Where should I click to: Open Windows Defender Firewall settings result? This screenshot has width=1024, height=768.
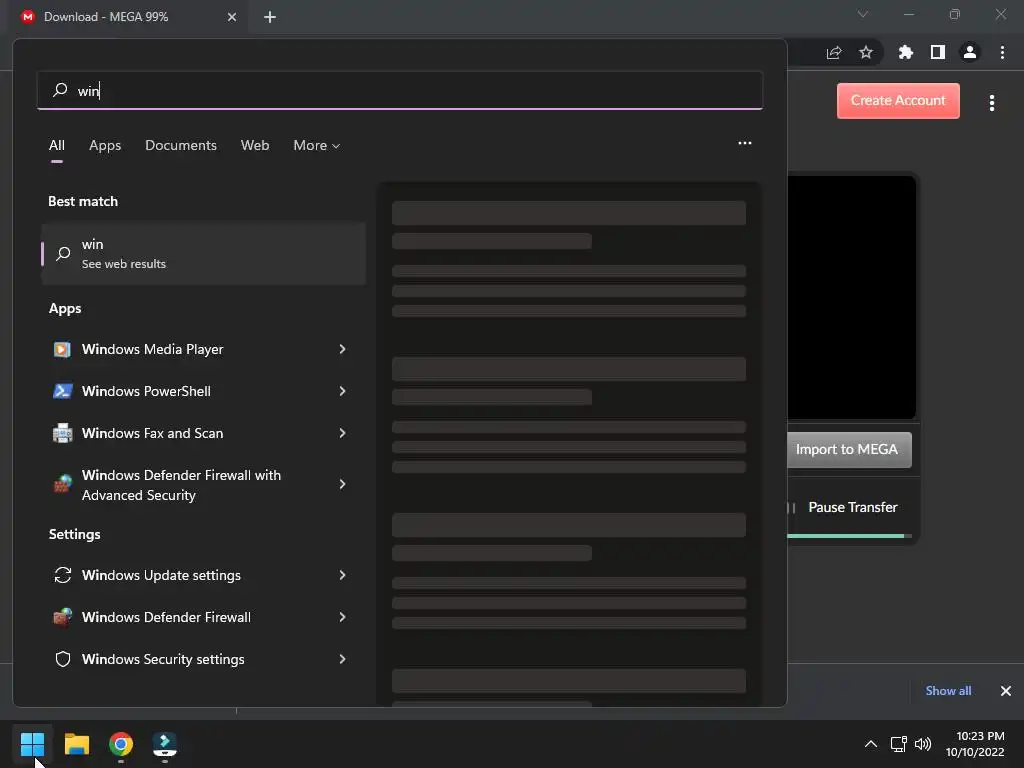pyautogui.click(x=202, y=617)
